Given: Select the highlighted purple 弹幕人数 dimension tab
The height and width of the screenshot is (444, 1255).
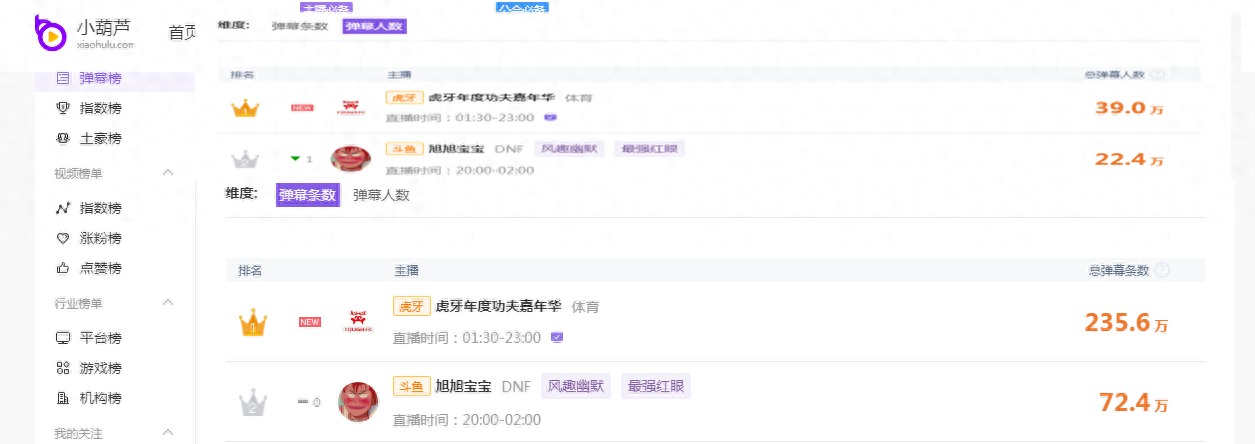Looking at the screenshot, I should coord(374,26).
